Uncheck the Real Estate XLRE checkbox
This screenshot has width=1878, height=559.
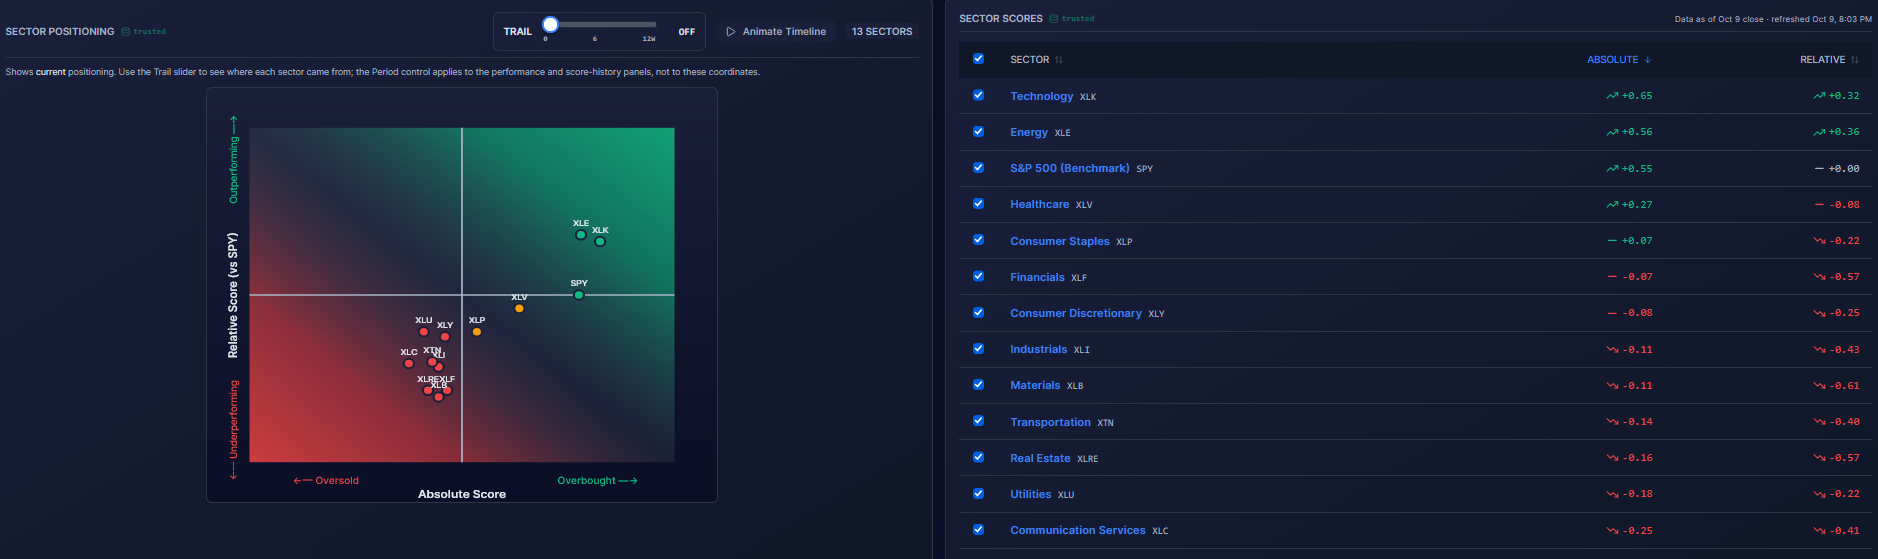coord(978,457)
